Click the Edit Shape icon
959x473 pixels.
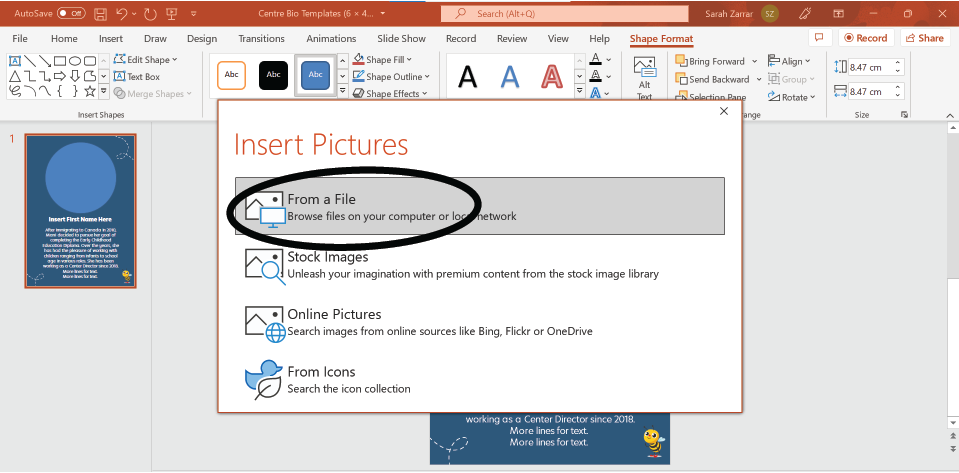point(120,60)
